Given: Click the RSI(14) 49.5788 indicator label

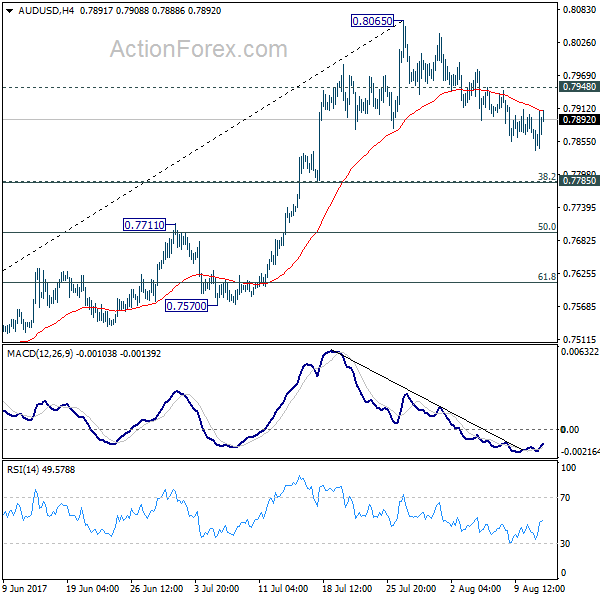Looking at the screenshot, I should click(x=41, y=470).
